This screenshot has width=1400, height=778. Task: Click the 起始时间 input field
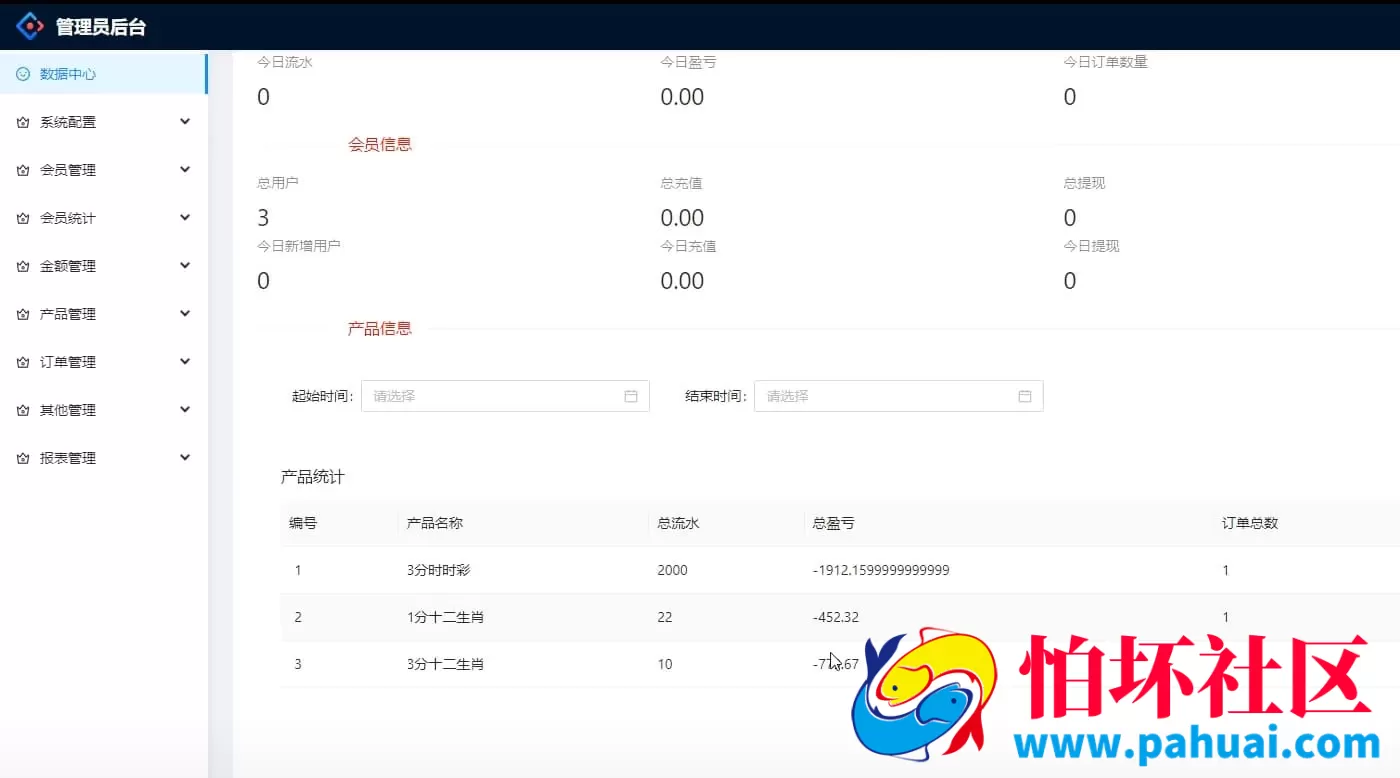click(500, 396)
